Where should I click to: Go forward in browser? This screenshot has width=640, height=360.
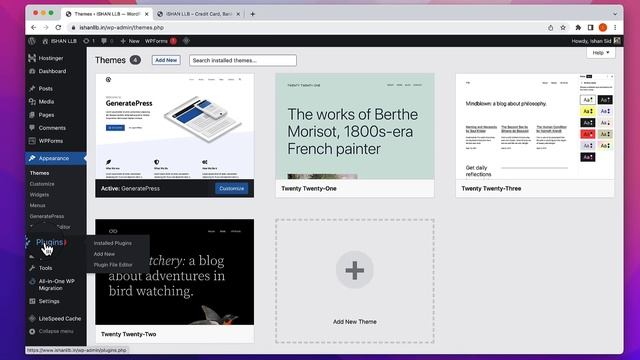[x=46, y=27]
